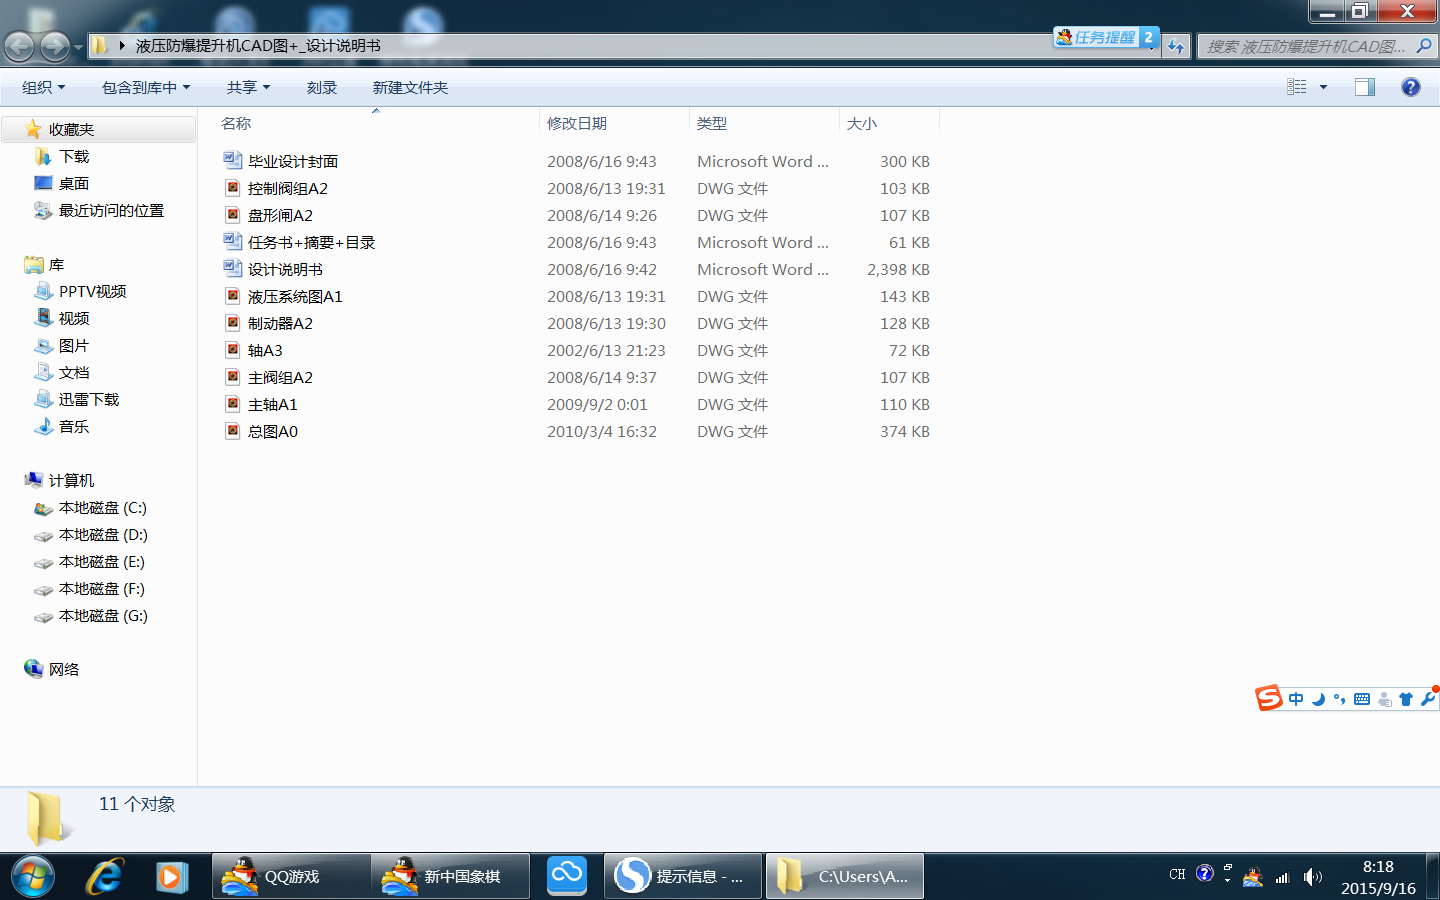1440x900 pixels.
Task: Open 桌面 in navigation pane
Action: coord(74,183)
